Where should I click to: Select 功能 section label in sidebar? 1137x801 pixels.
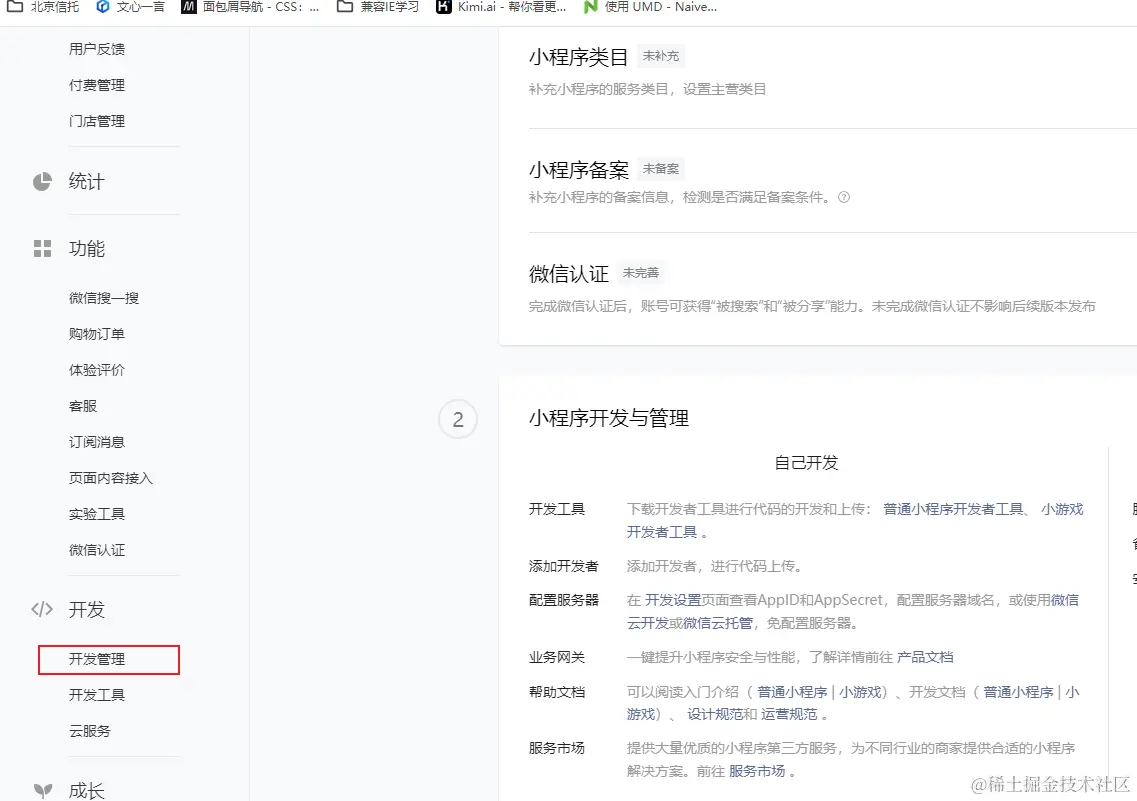point(86,249)
